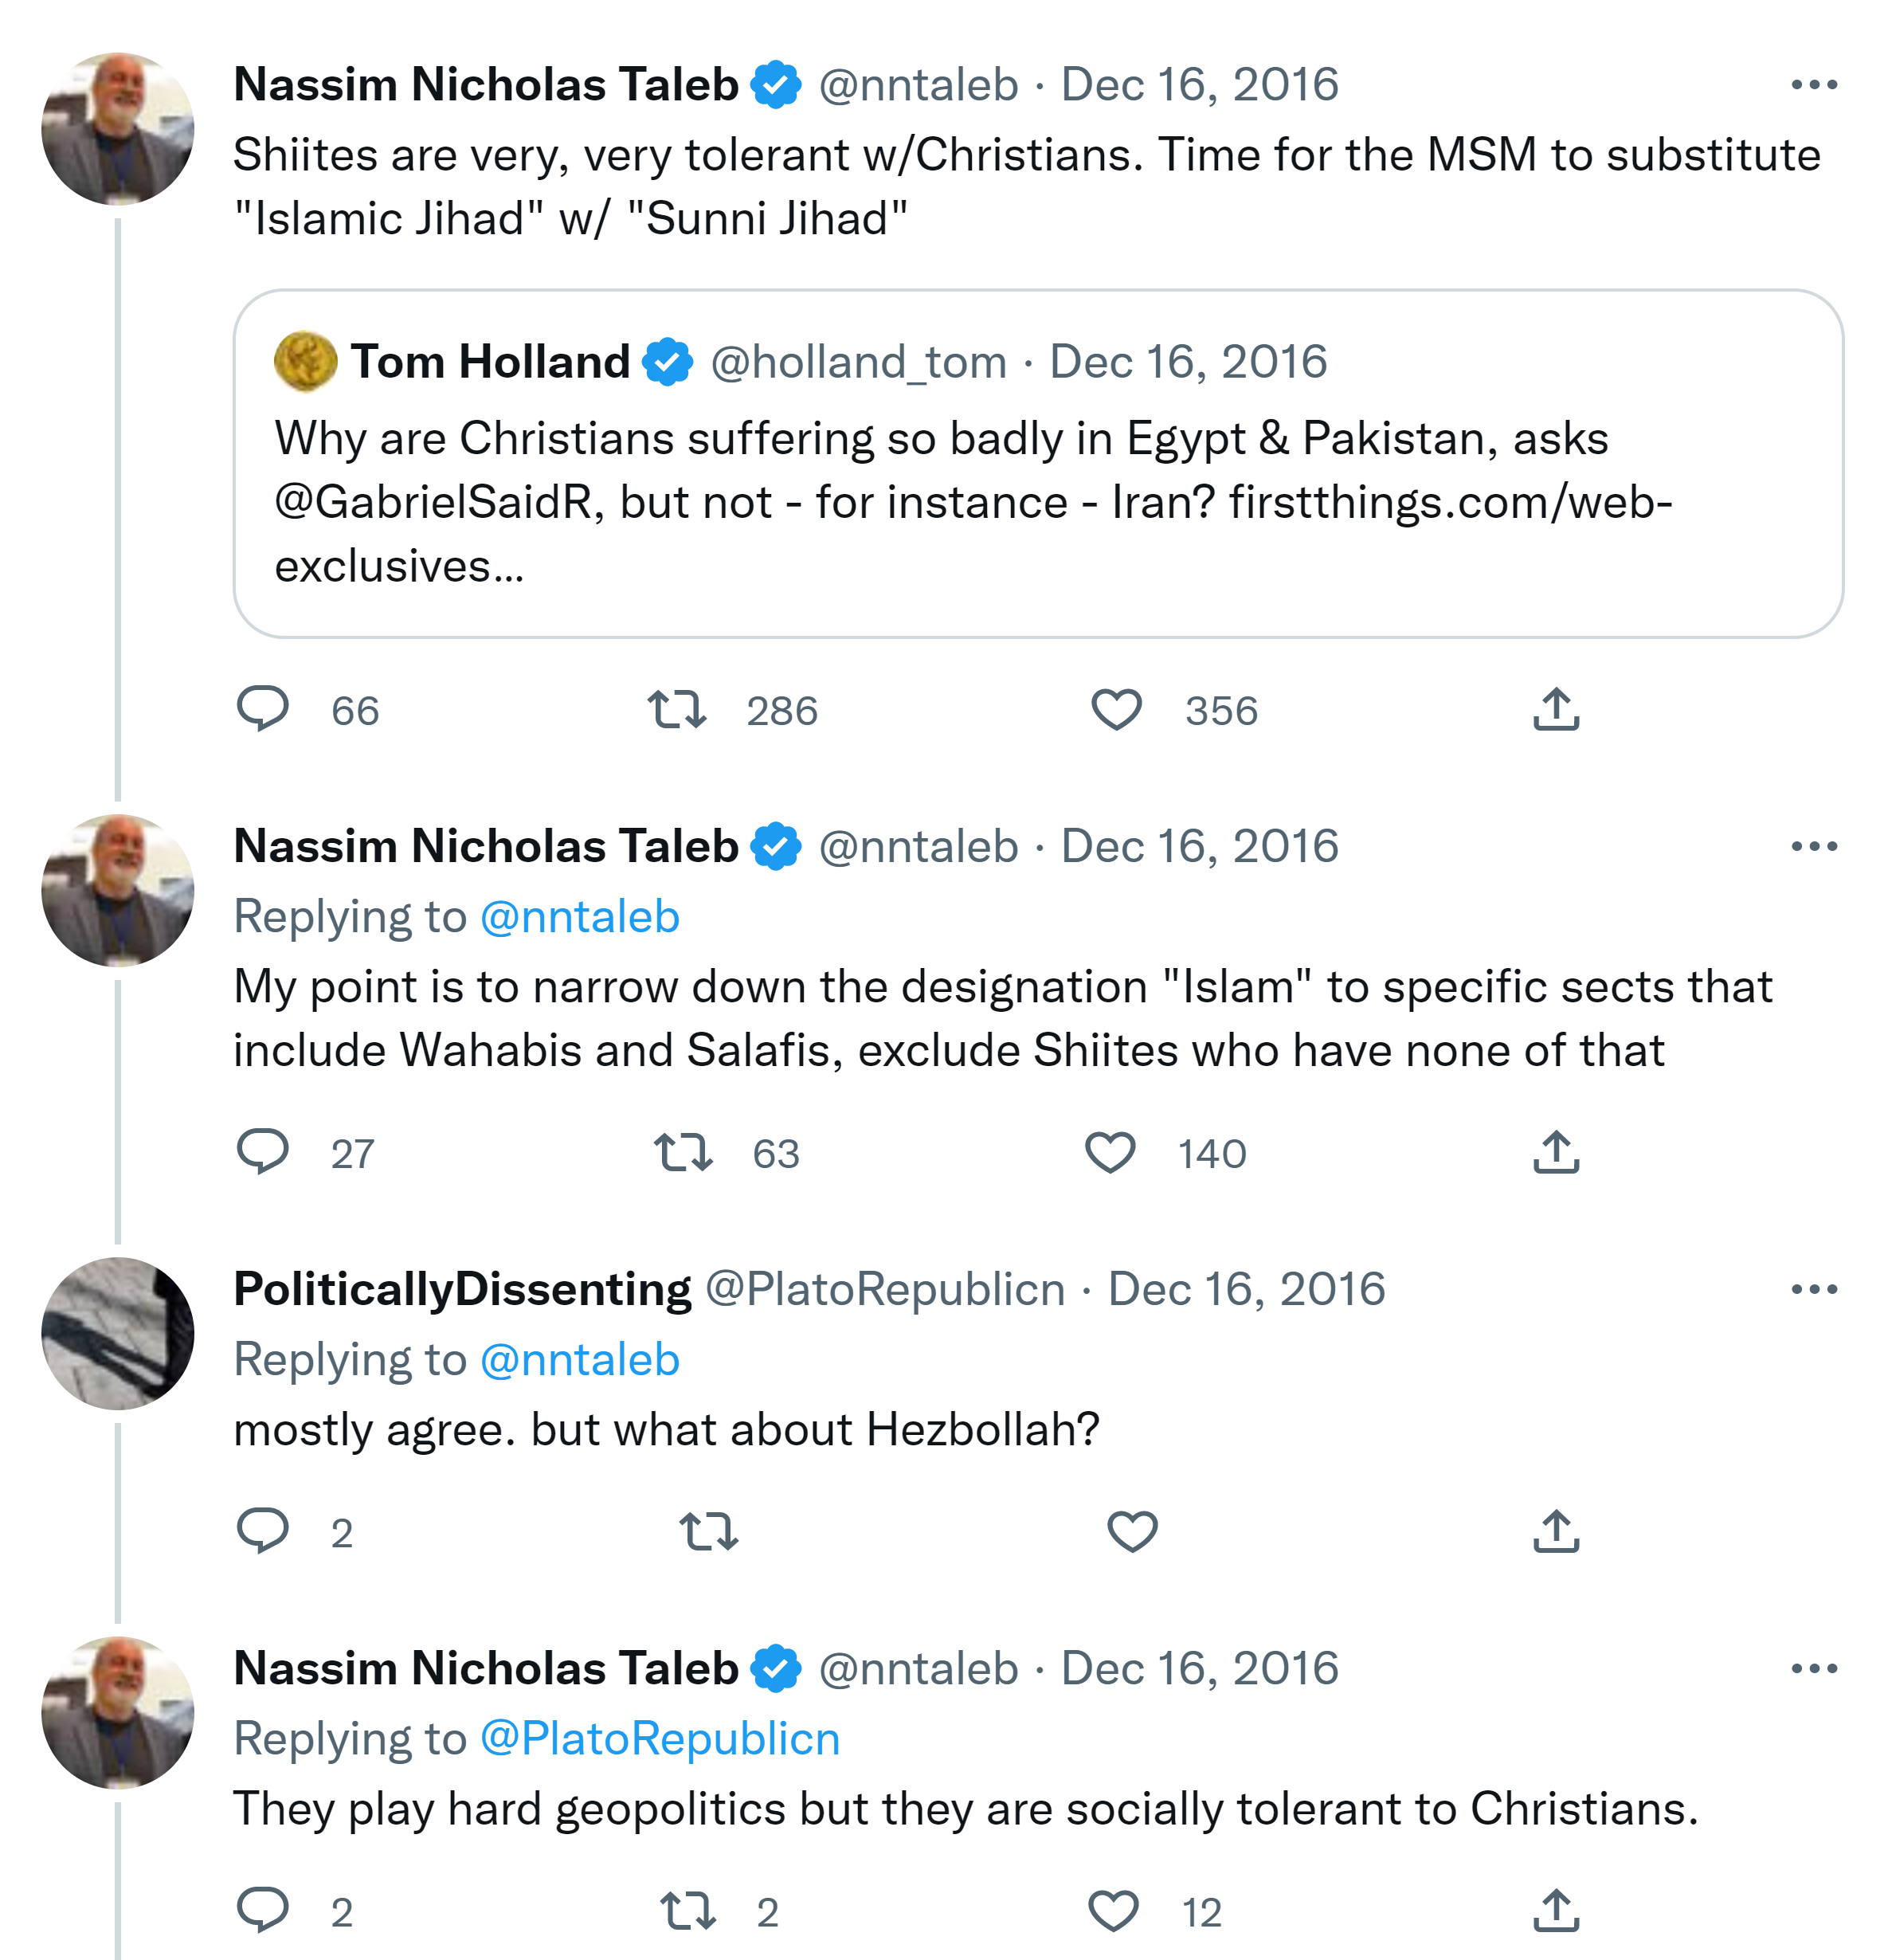
Task: Reply to the 'Shiites are very tolerant' tweet
Action: [263, 710]
